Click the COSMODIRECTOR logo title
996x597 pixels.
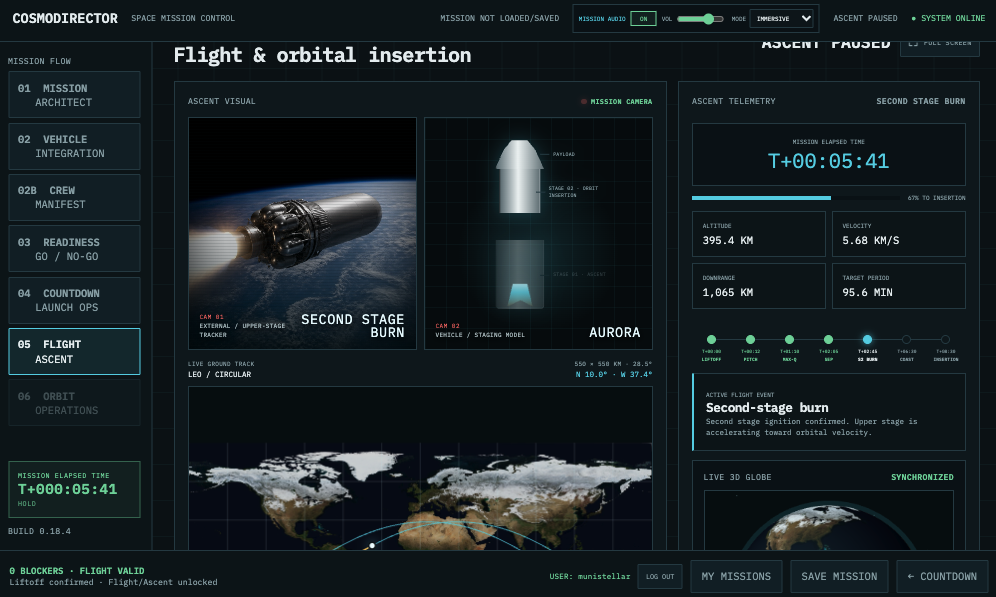pyautogui.click(x=65, y=18)
